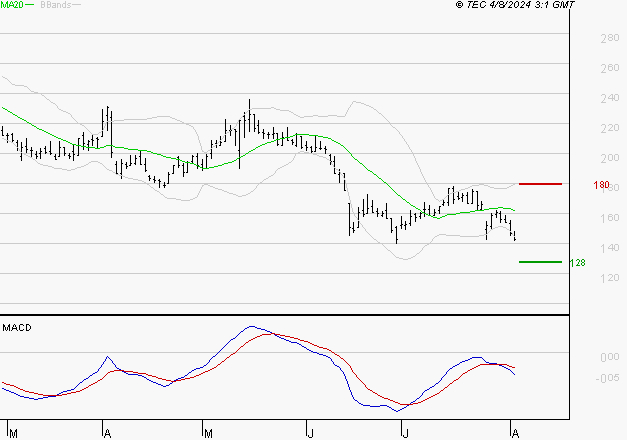The image size is (627, 440).
Task: Click the second M month marker
Action: click(x=208, y=434)
